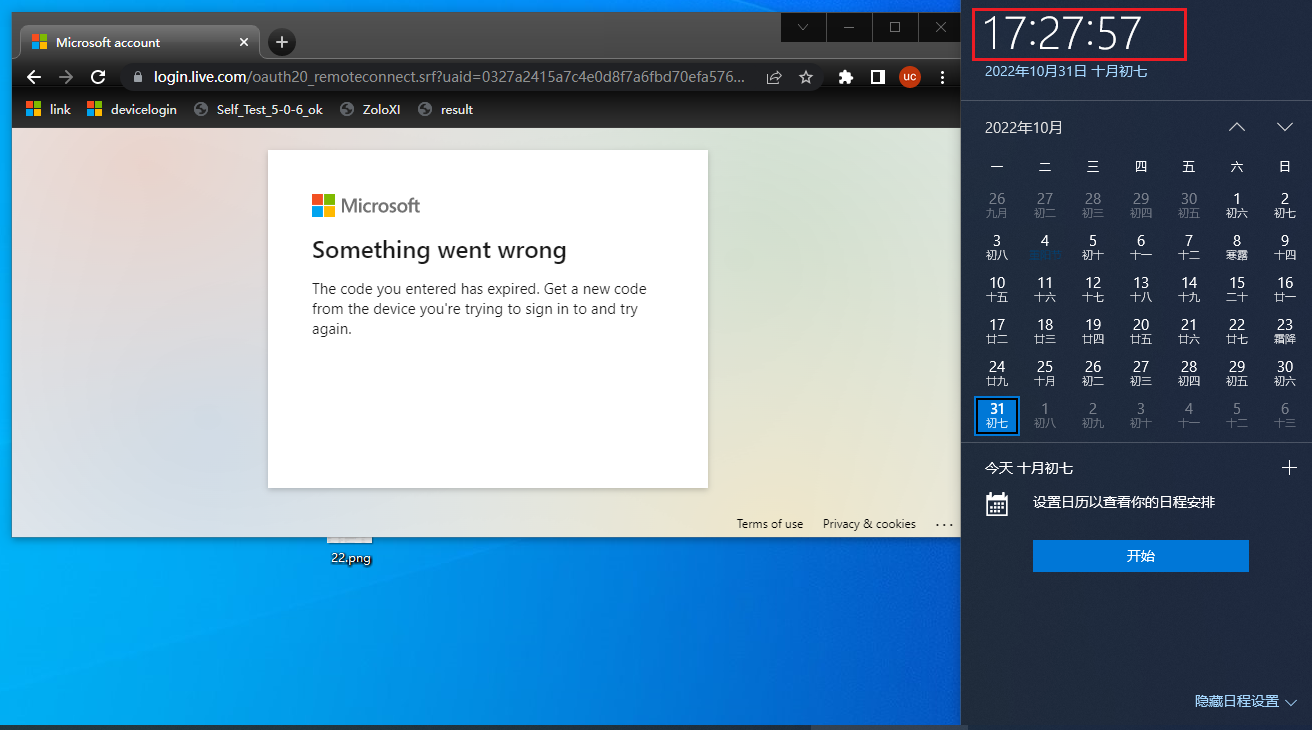Select the Microsoft account tab
This screenshot has height=730, width=1312.
coord(140,42)
